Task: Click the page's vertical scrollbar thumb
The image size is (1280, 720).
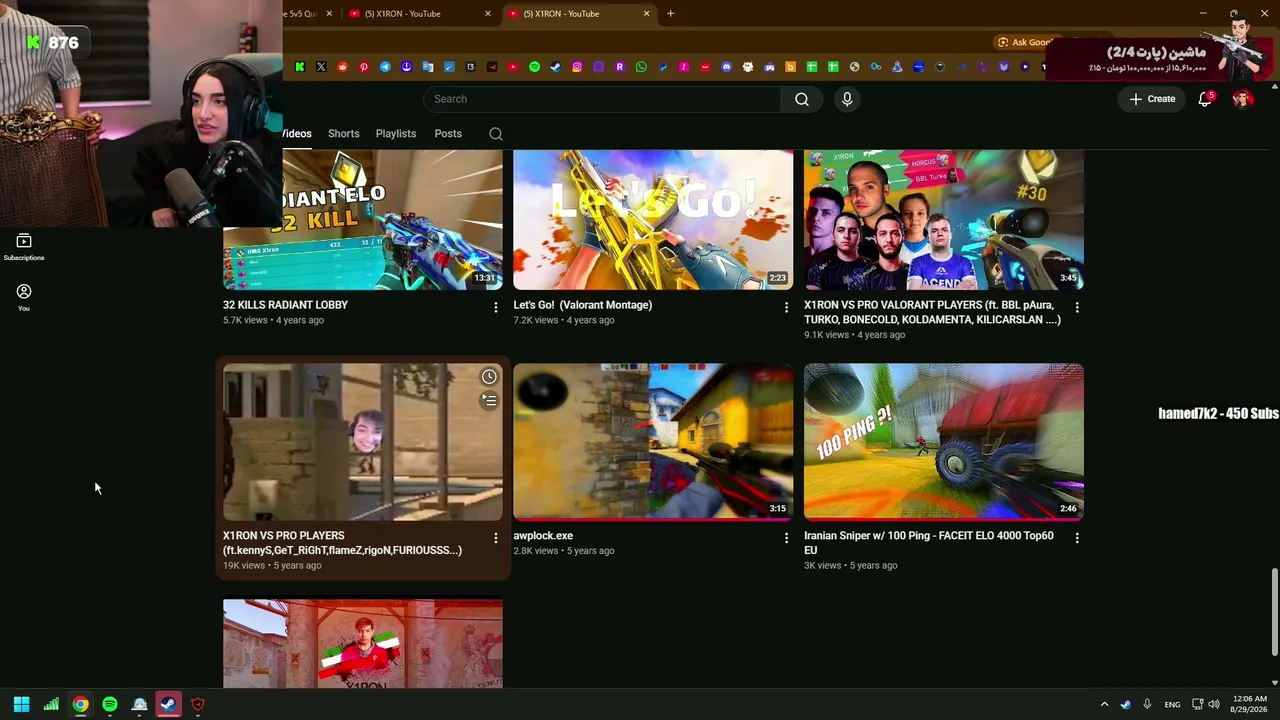Action: tap(1274, 612)
